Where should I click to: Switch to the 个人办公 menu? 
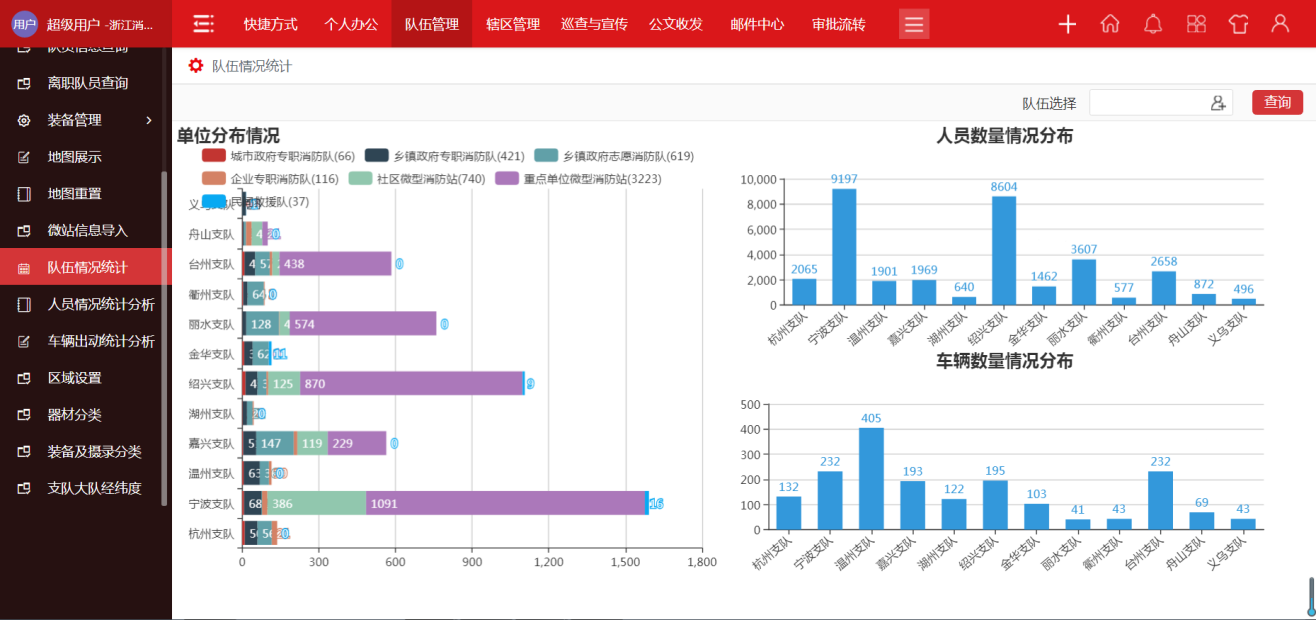[x=351, y=24]
